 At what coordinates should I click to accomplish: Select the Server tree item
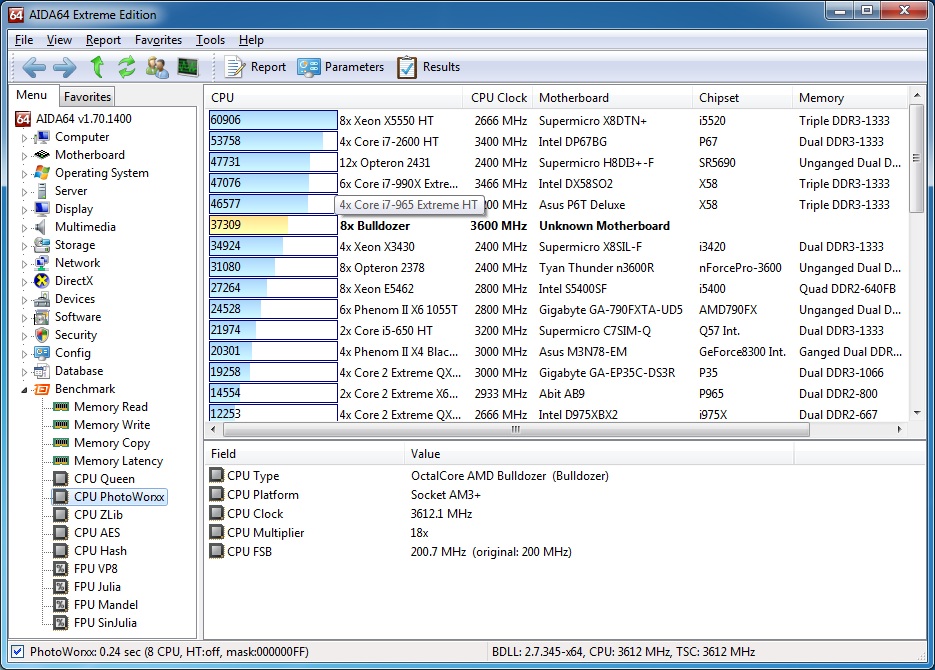click(71, 191)
